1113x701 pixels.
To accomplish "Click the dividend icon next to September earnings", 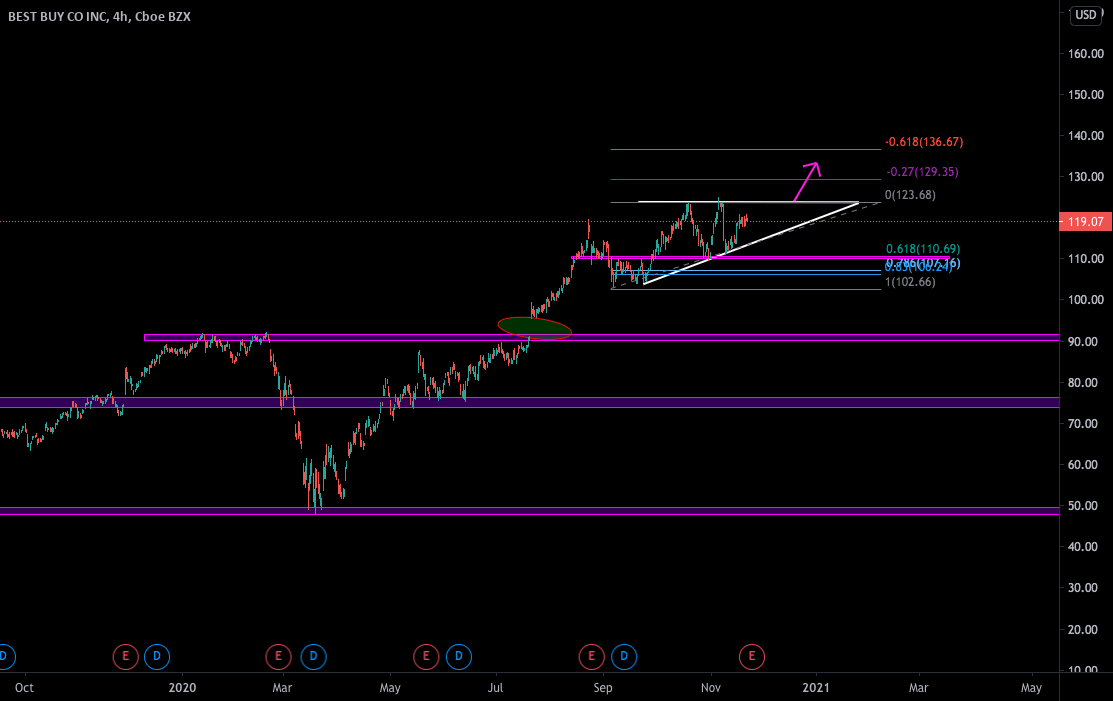I will point(624,657).
